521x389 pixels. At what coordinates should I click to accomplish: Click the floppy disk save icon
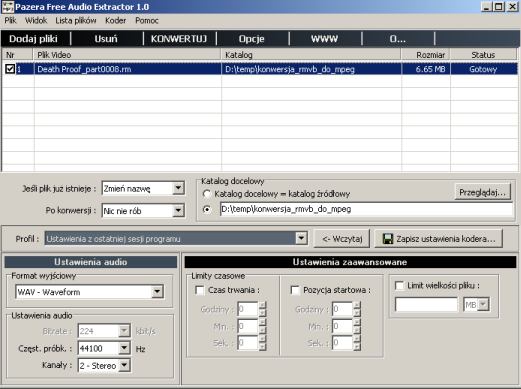coord(387,239)
